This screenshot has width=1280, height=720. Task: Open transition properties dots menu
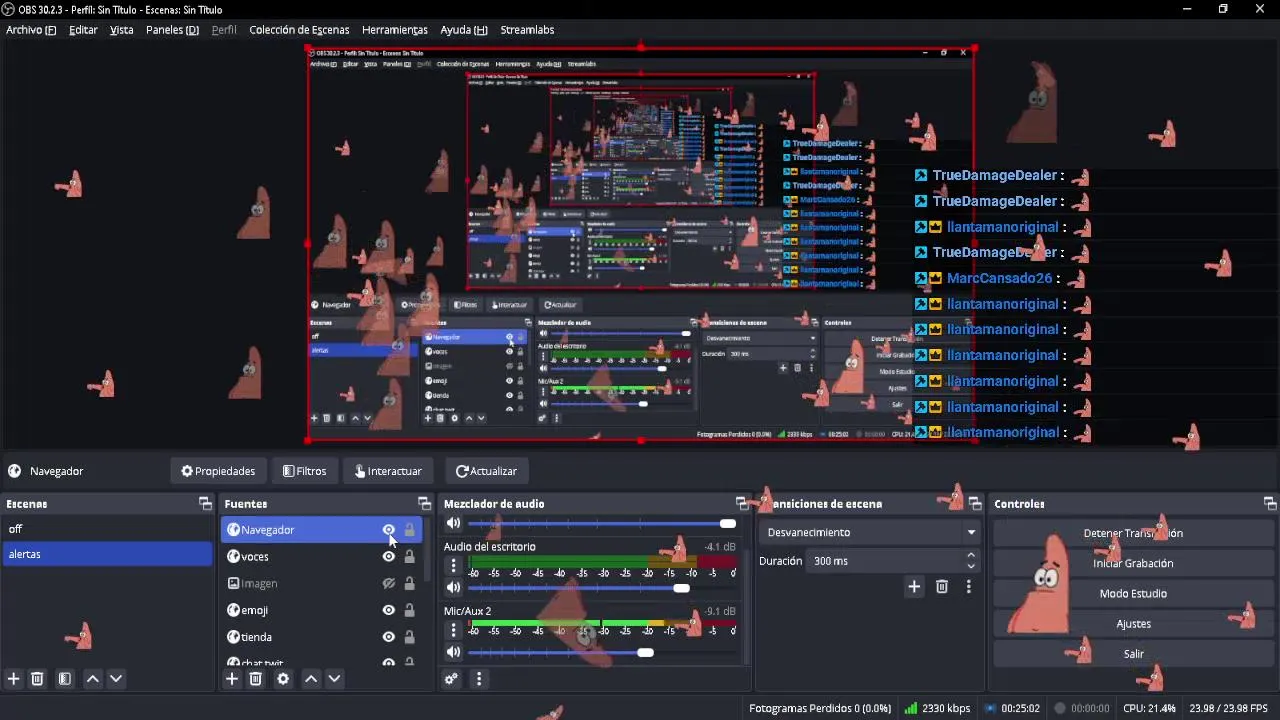[968, 587]
